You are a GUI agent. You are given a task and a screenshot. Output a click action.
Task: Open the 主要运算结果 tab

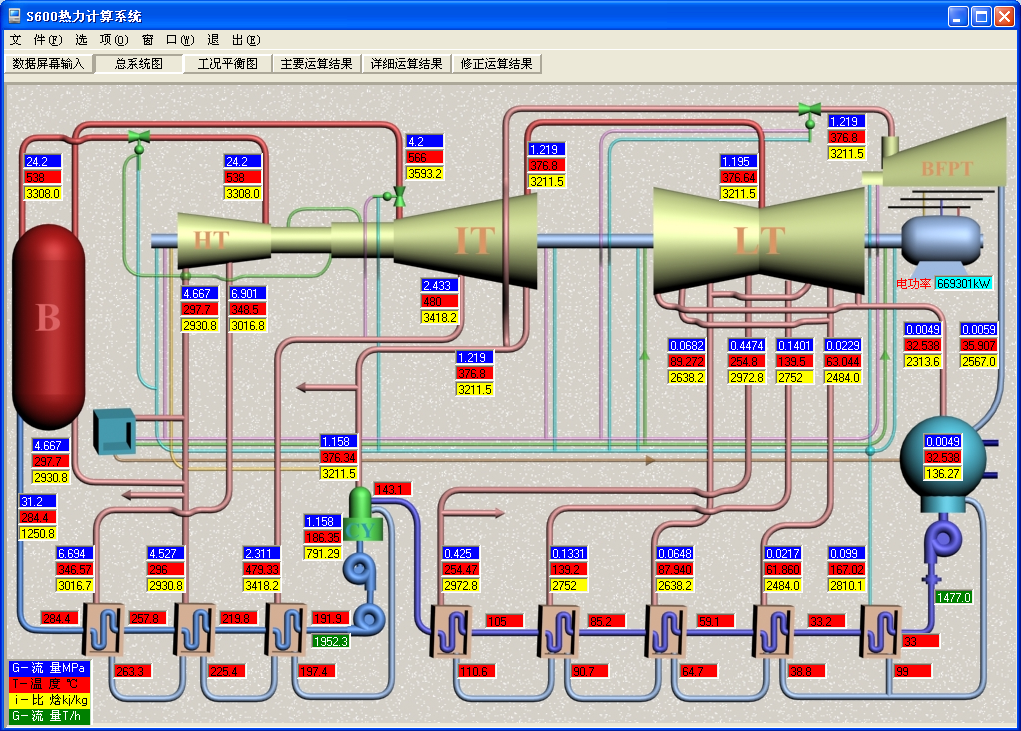point(316,64)
